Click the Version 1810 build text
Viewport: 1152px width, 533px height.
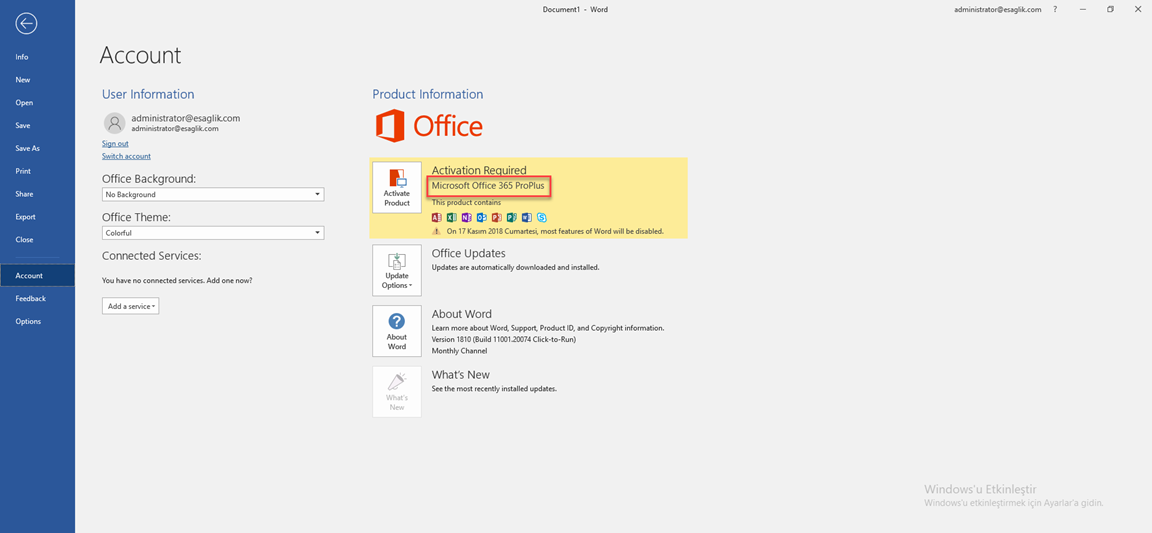(x=503, y=340)
